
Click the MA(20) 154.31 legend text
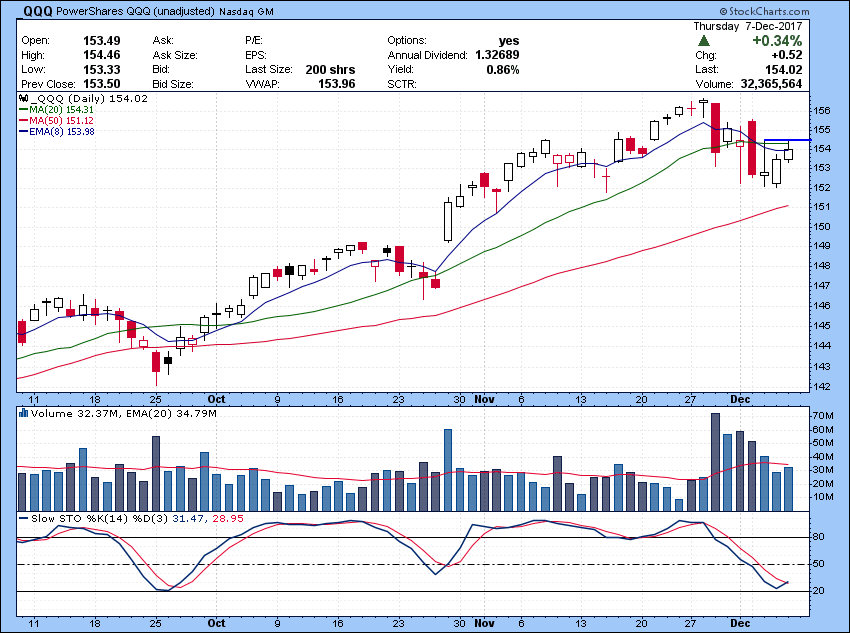point(61,110)
